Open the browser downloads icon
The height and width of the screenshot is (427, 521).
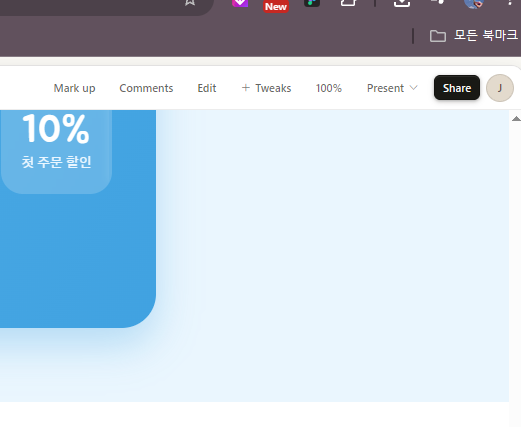(x=402, y=3)
